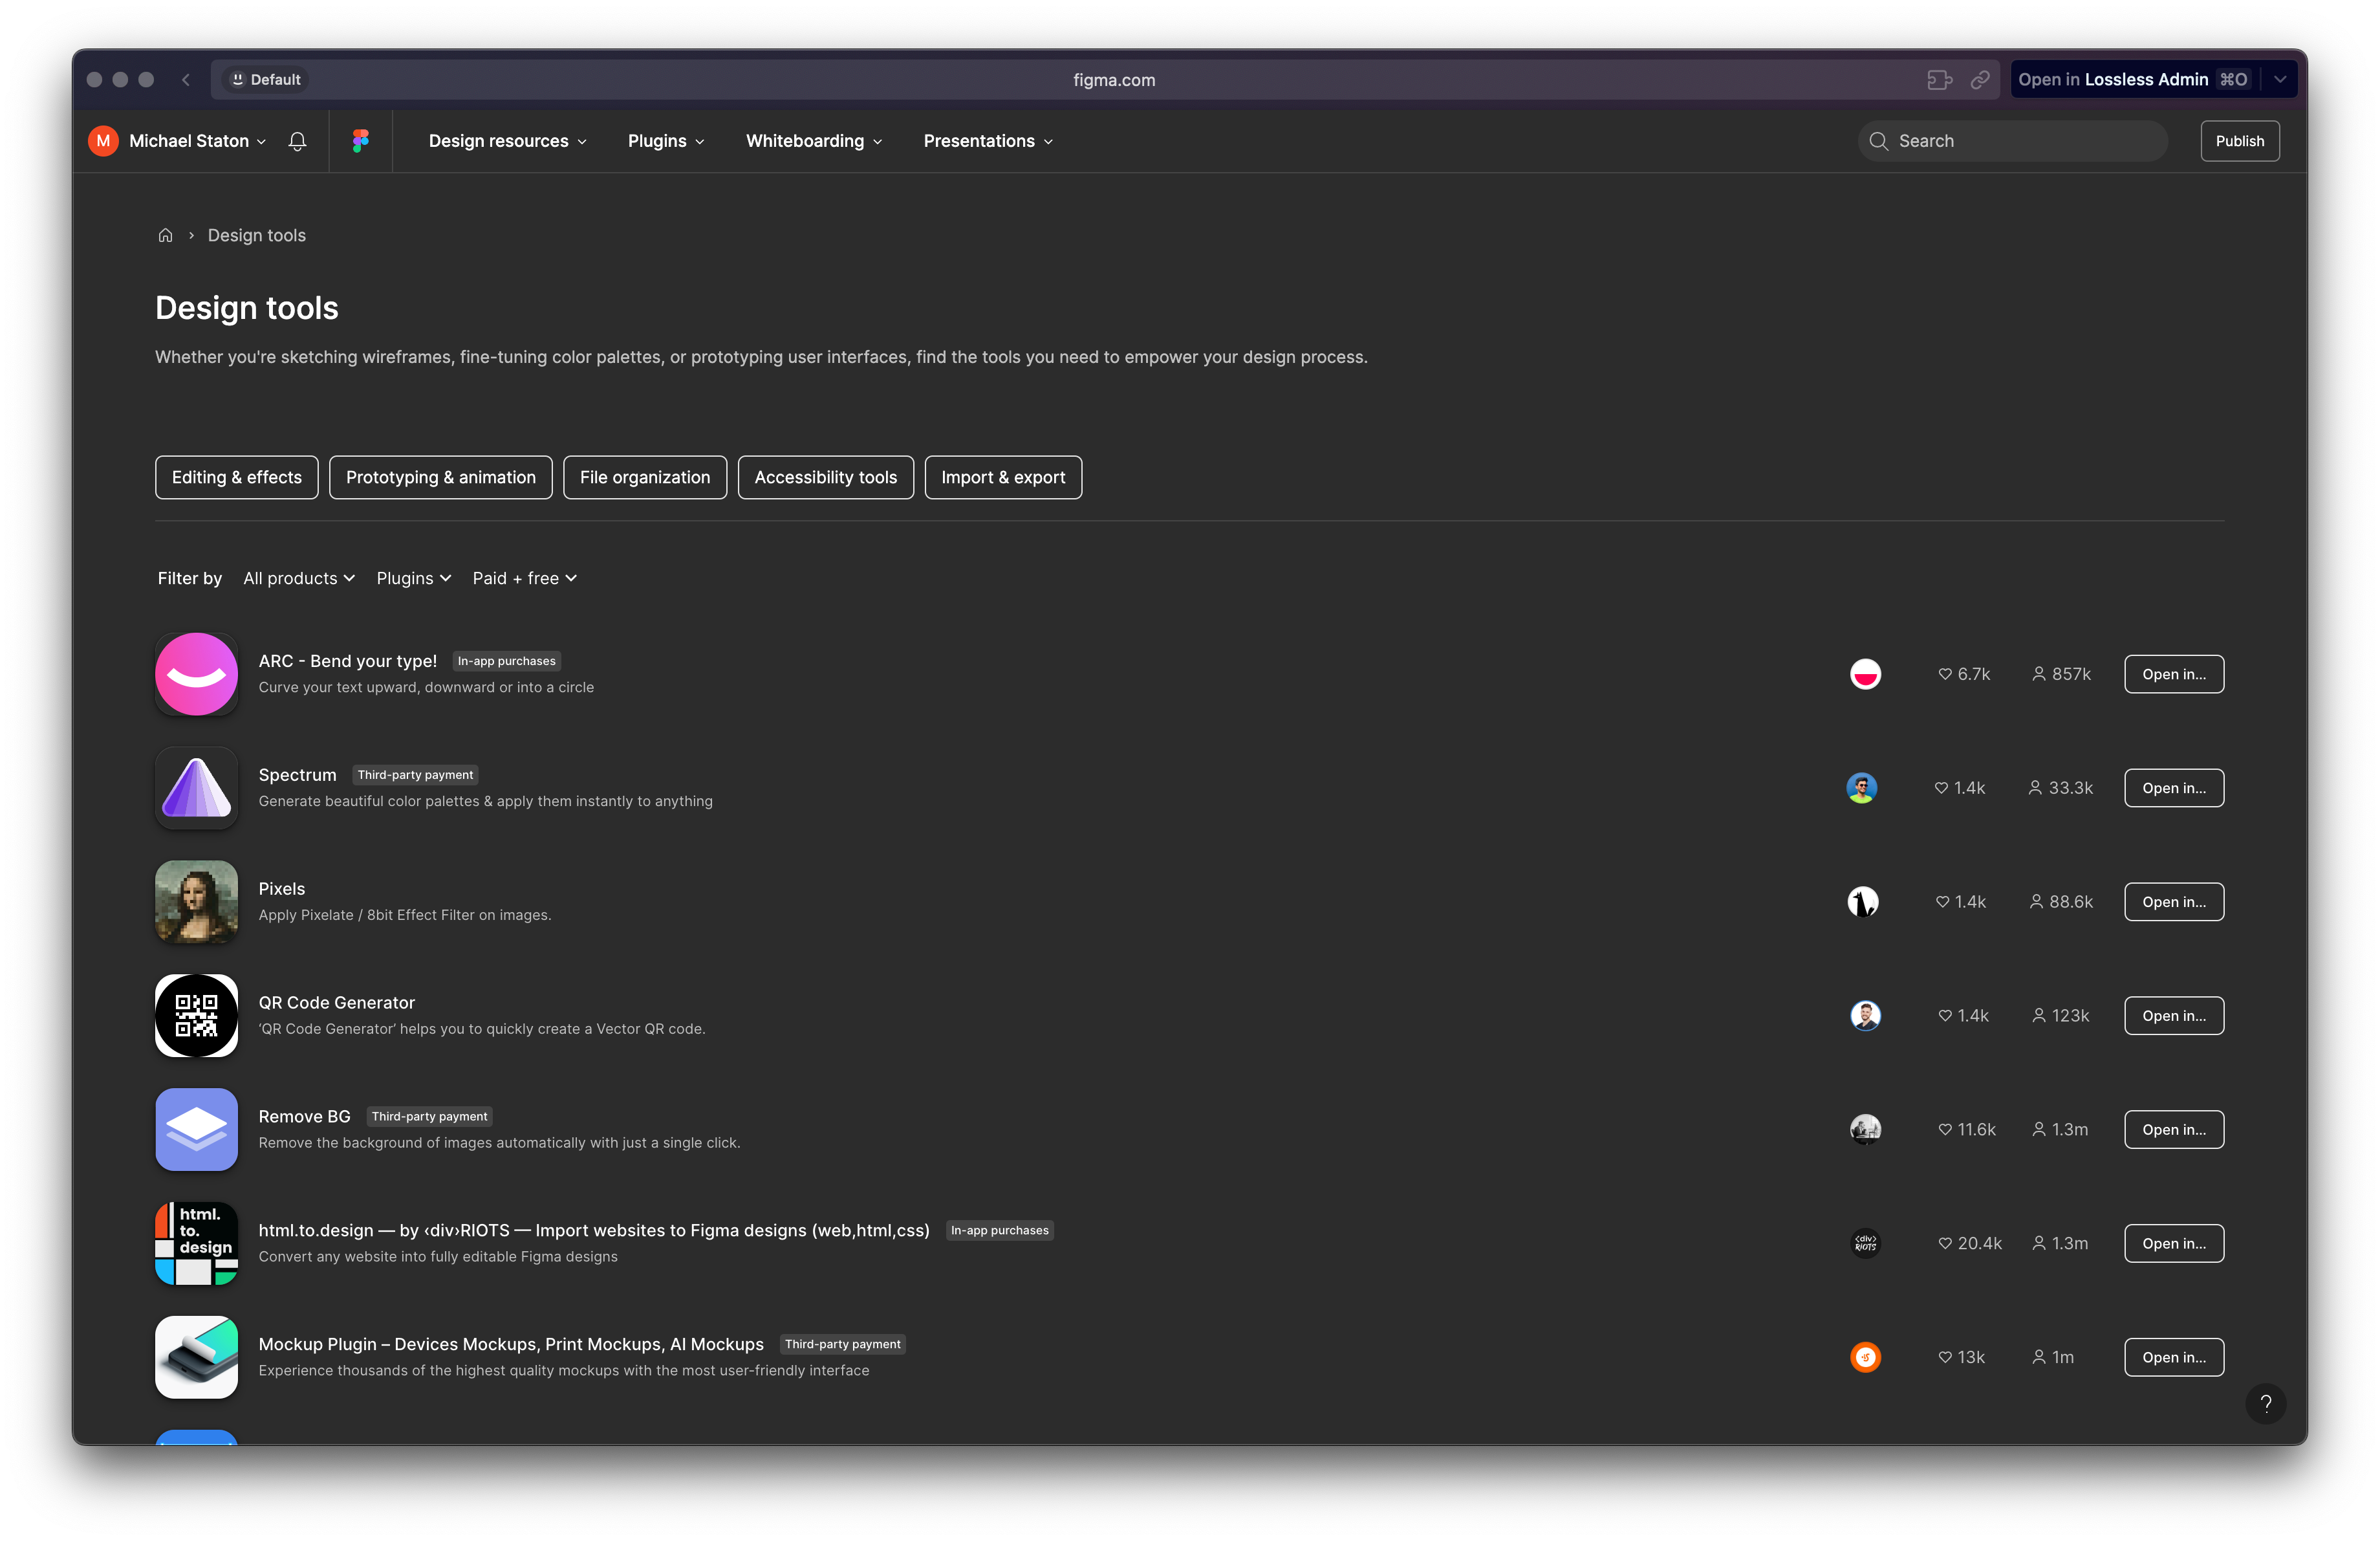Open the Mockup Plugin title link
2380x1541 pixels.
(511, 1345)
